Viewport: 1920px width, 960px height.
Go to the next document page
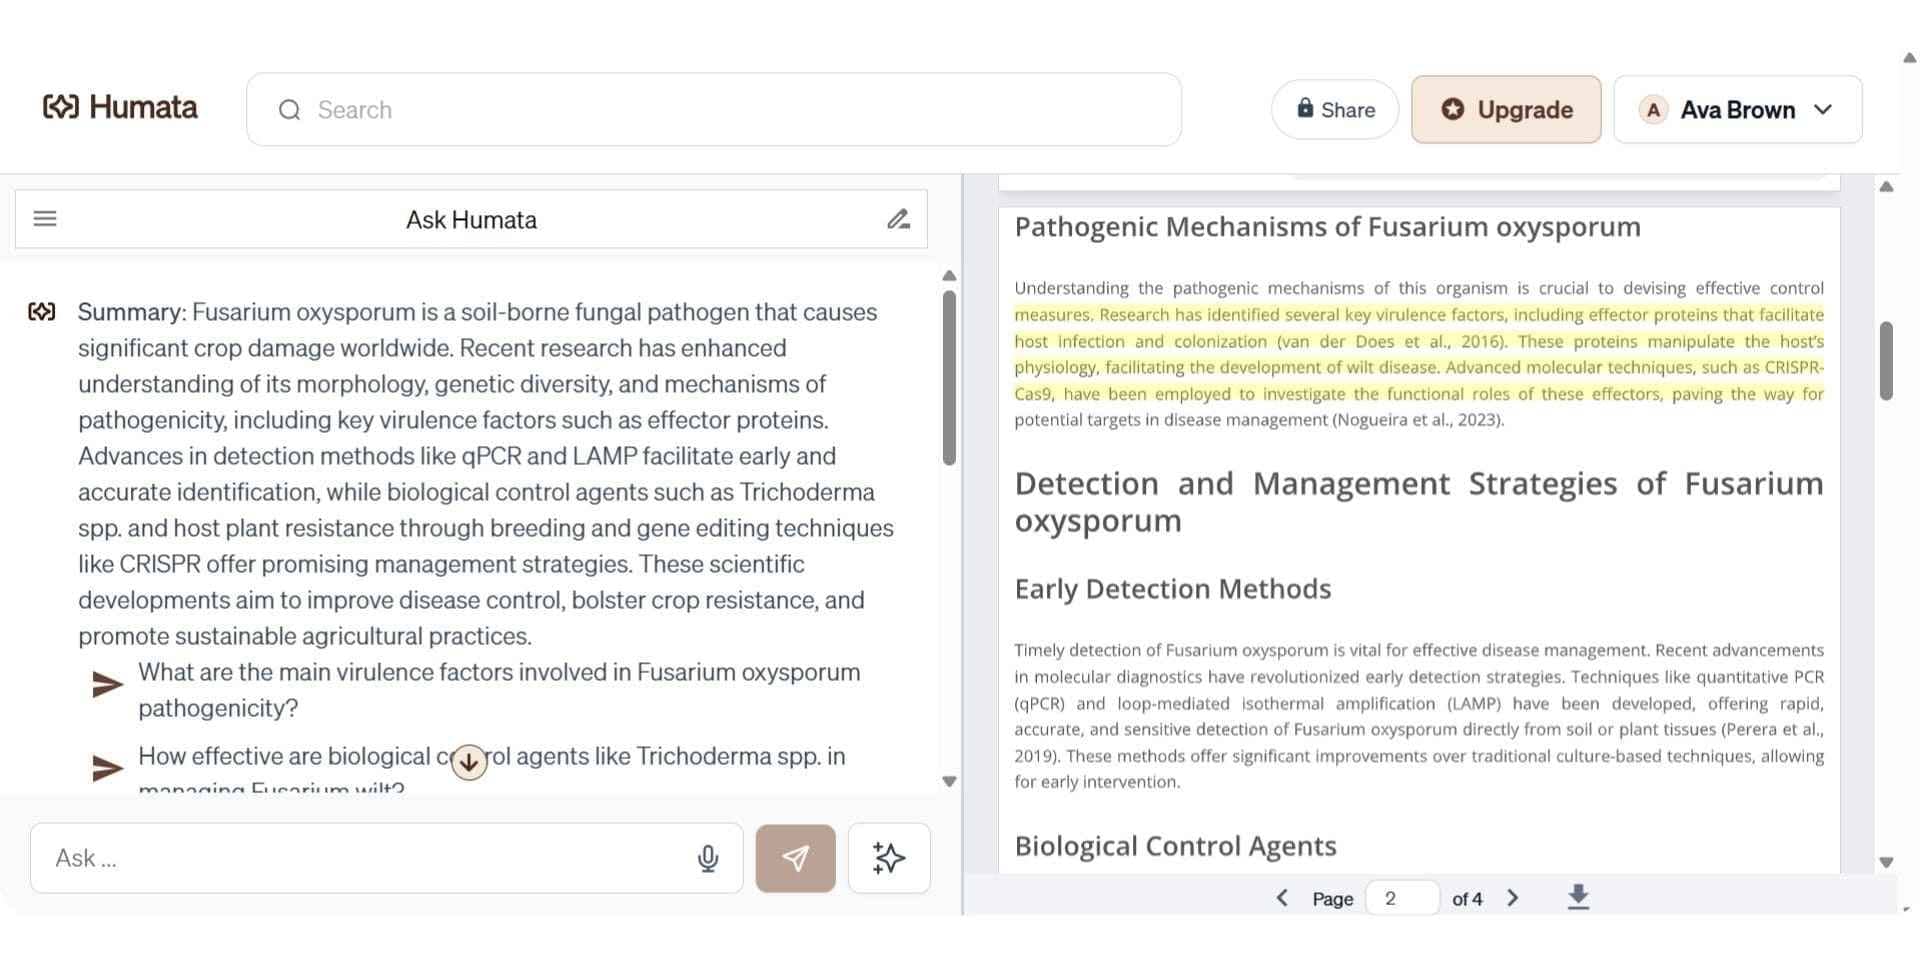[1513, 898]
